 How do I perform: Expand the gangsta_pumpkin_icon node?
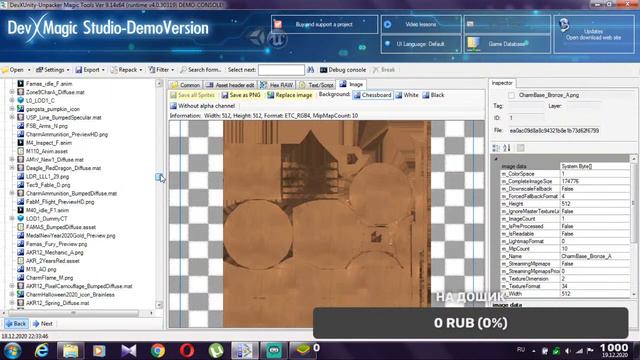coord(12,109)
